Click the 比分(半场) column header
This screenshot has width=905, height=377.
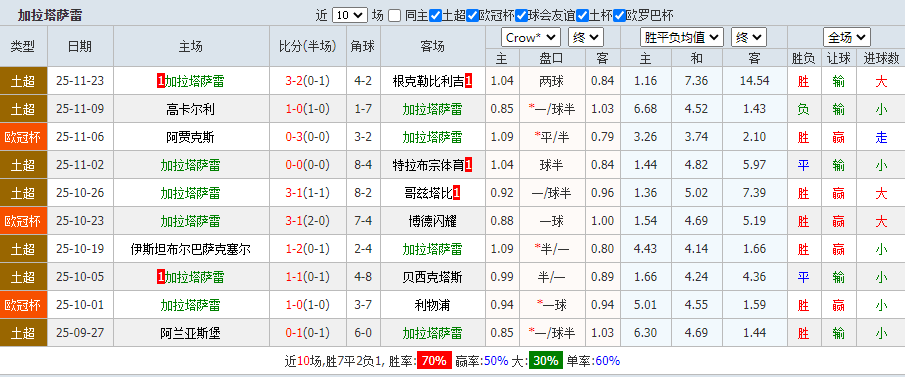[308, 46]
